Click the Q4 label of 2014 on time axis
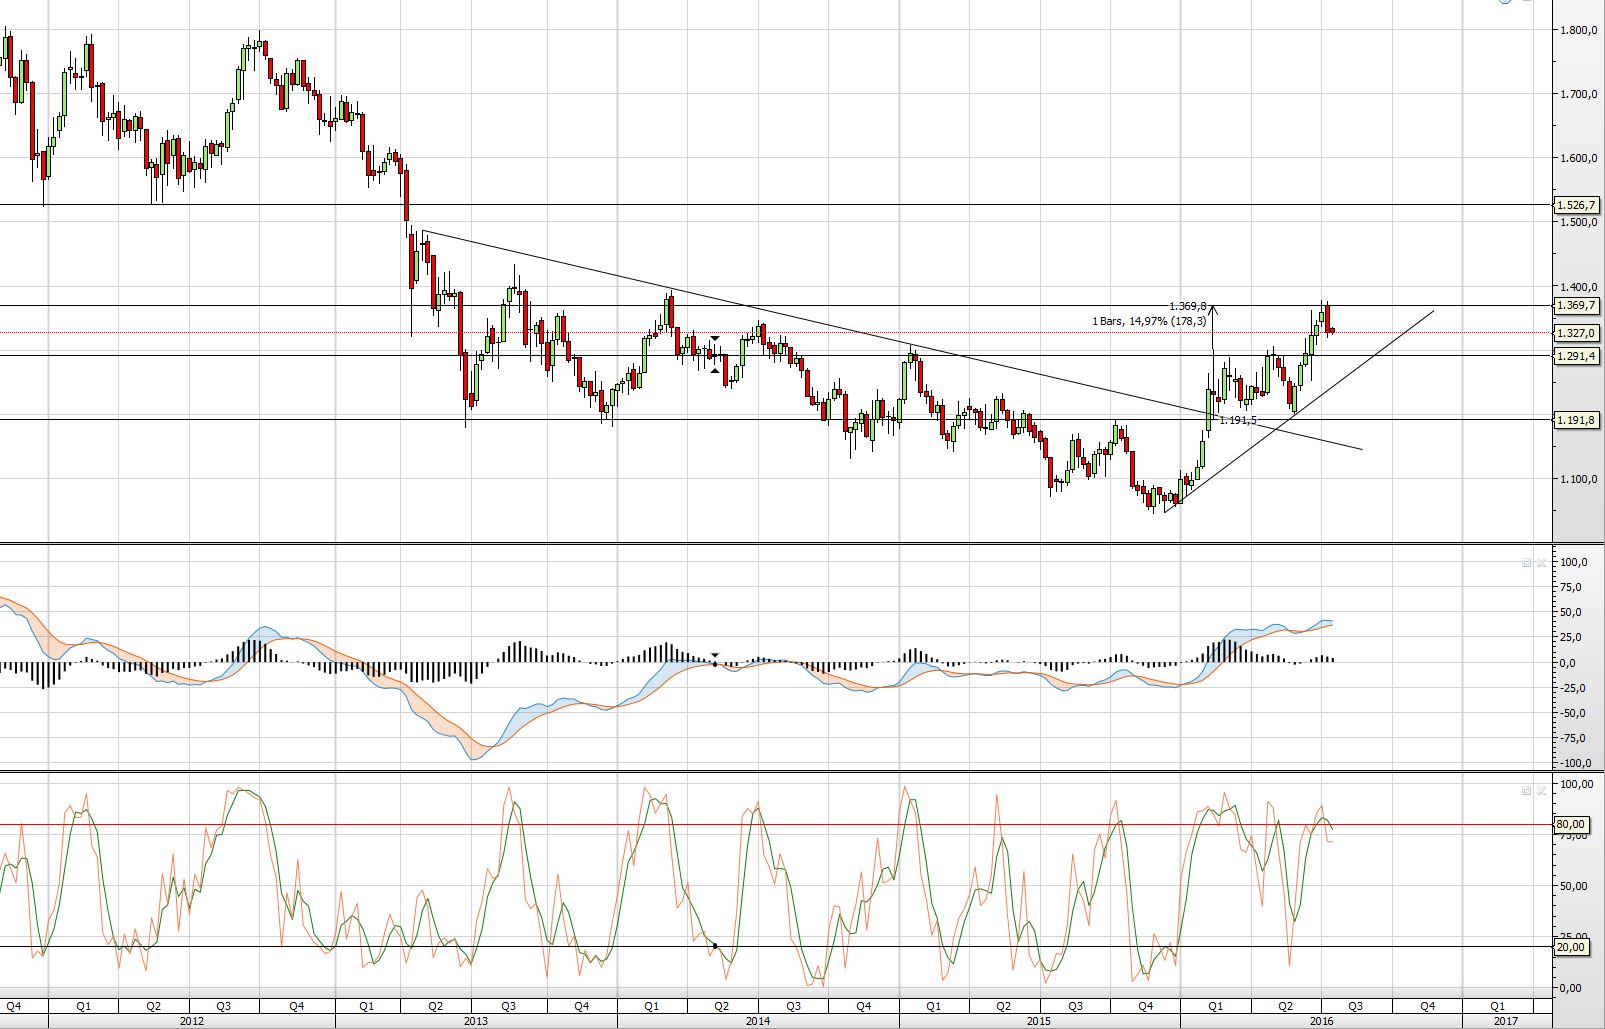Image resolution: width=1605 pixels, height=1029 pixels. point(863,1006)
